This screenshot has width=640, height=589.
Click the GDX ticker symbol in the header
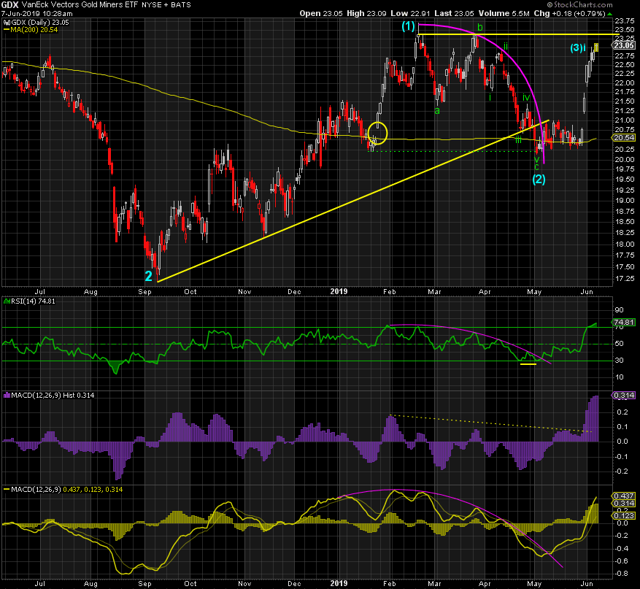[9, 5]
